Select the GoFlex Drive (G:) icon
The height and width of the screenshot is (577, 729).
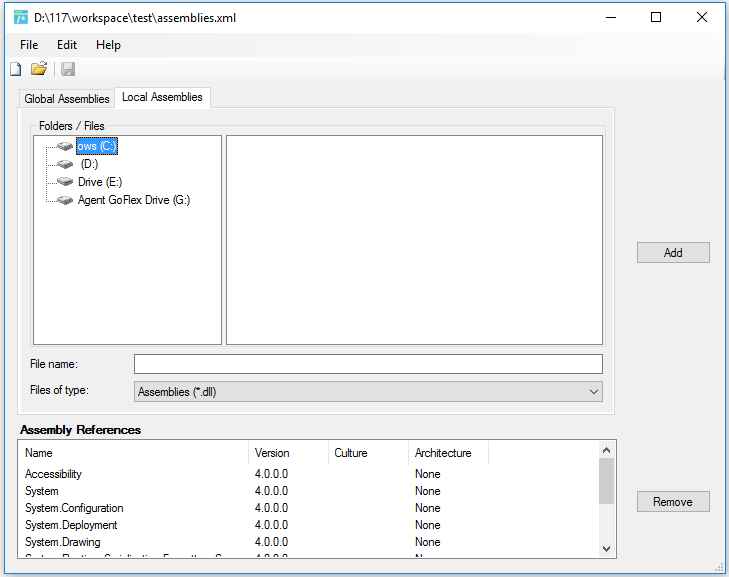click(65, 200)
